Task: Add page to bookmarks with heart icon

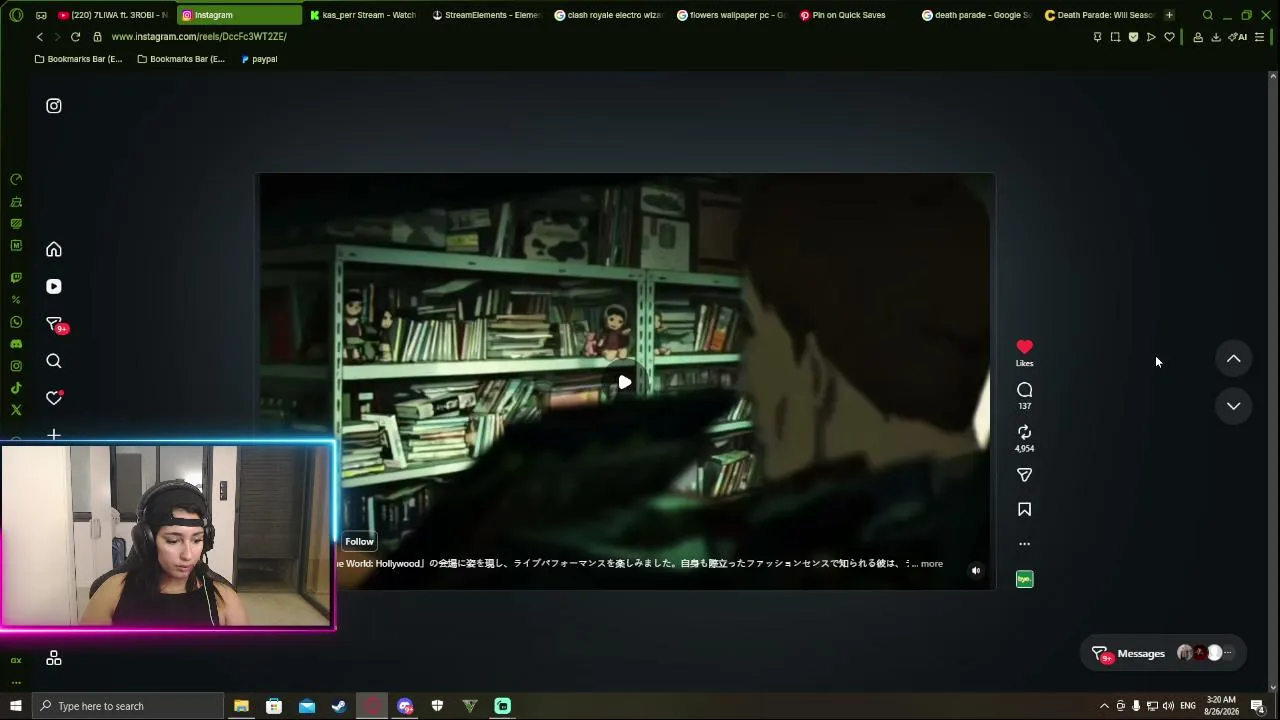Action: [1169, 37]
